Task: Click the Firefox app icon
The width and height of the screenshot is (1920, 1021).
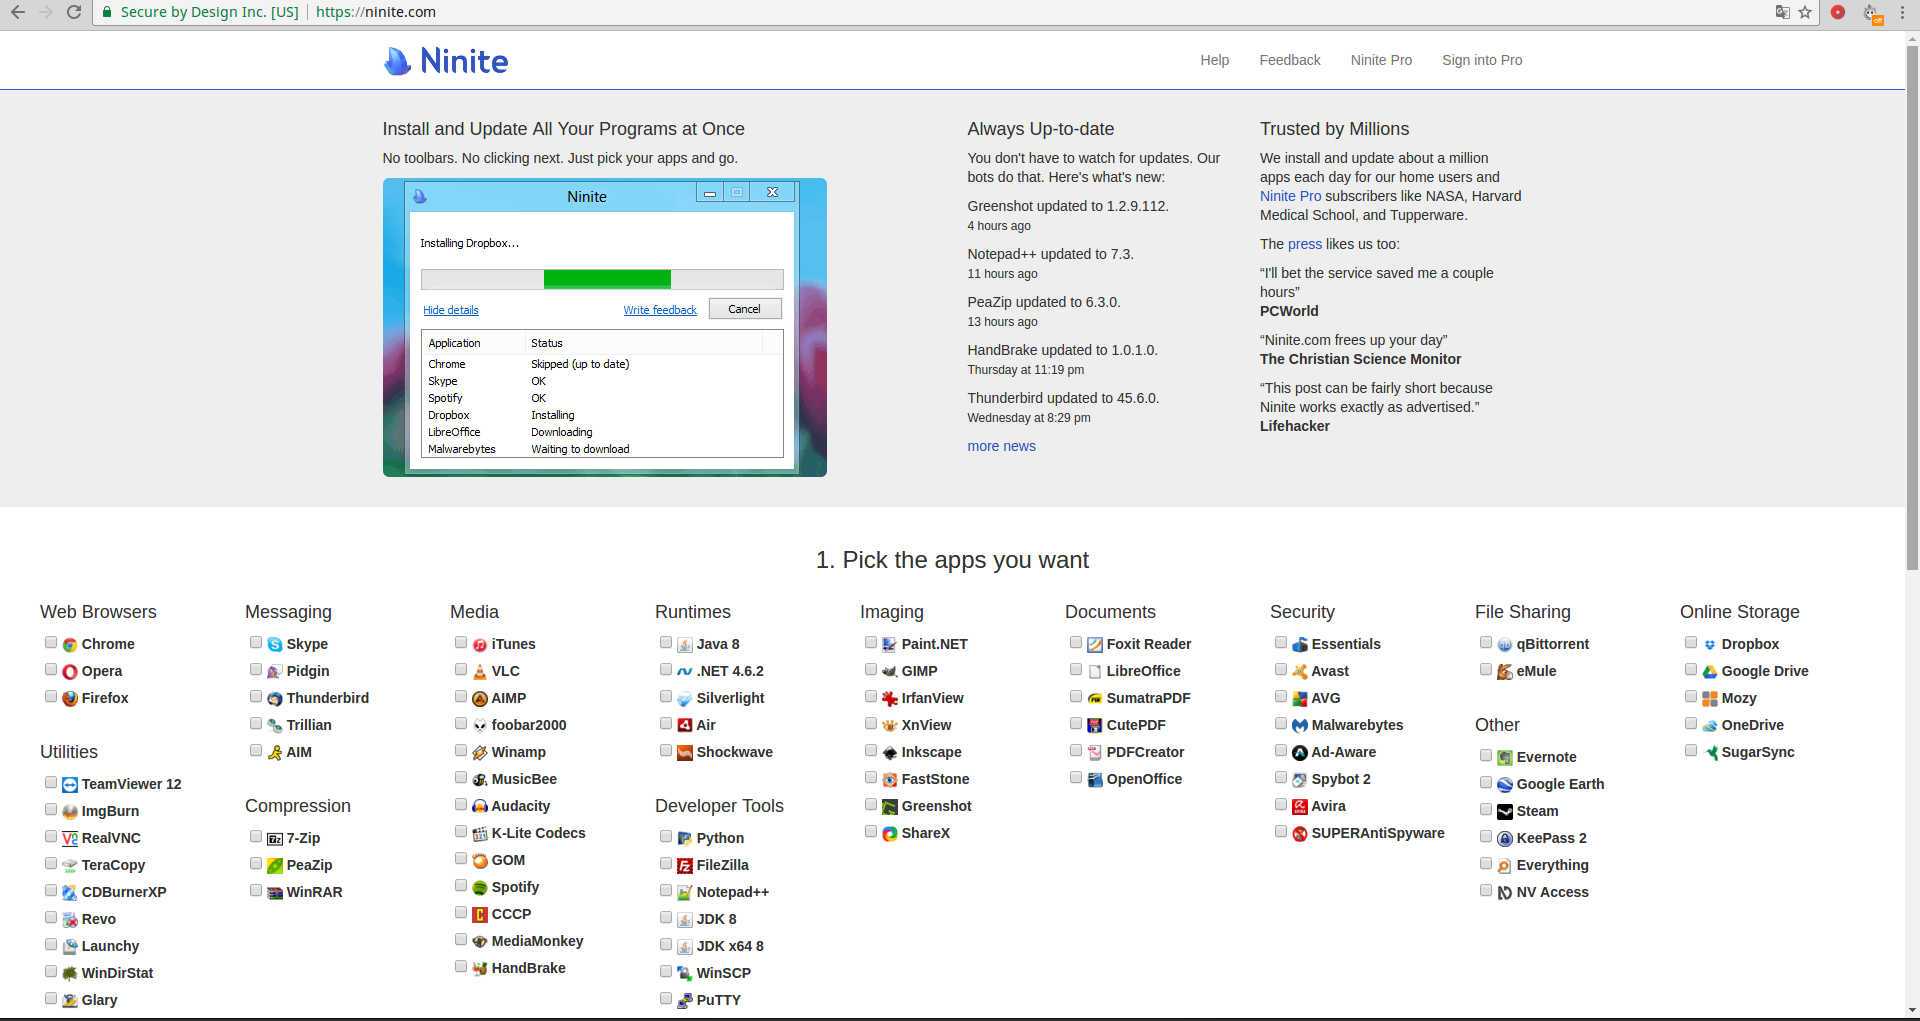Action: tap(70, 699)
